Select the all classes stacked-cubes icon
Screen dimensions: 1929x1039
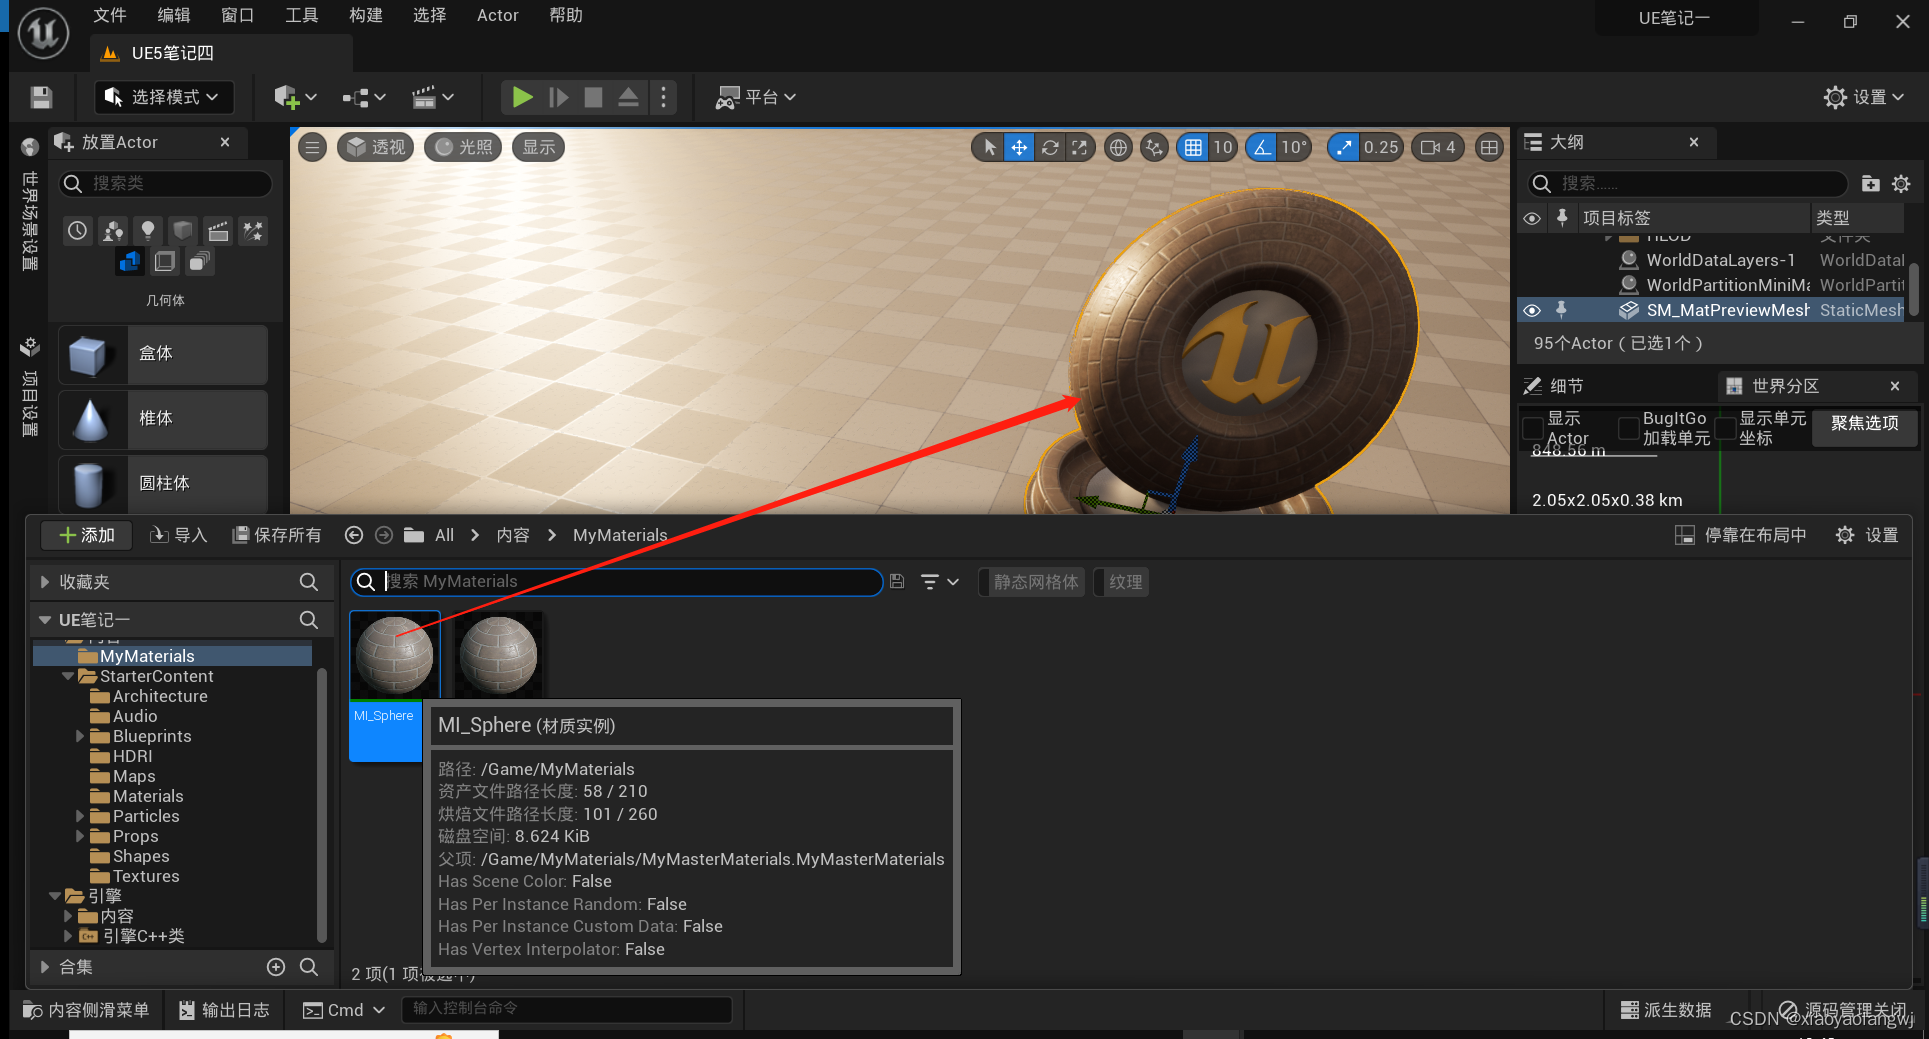[200, 262]
